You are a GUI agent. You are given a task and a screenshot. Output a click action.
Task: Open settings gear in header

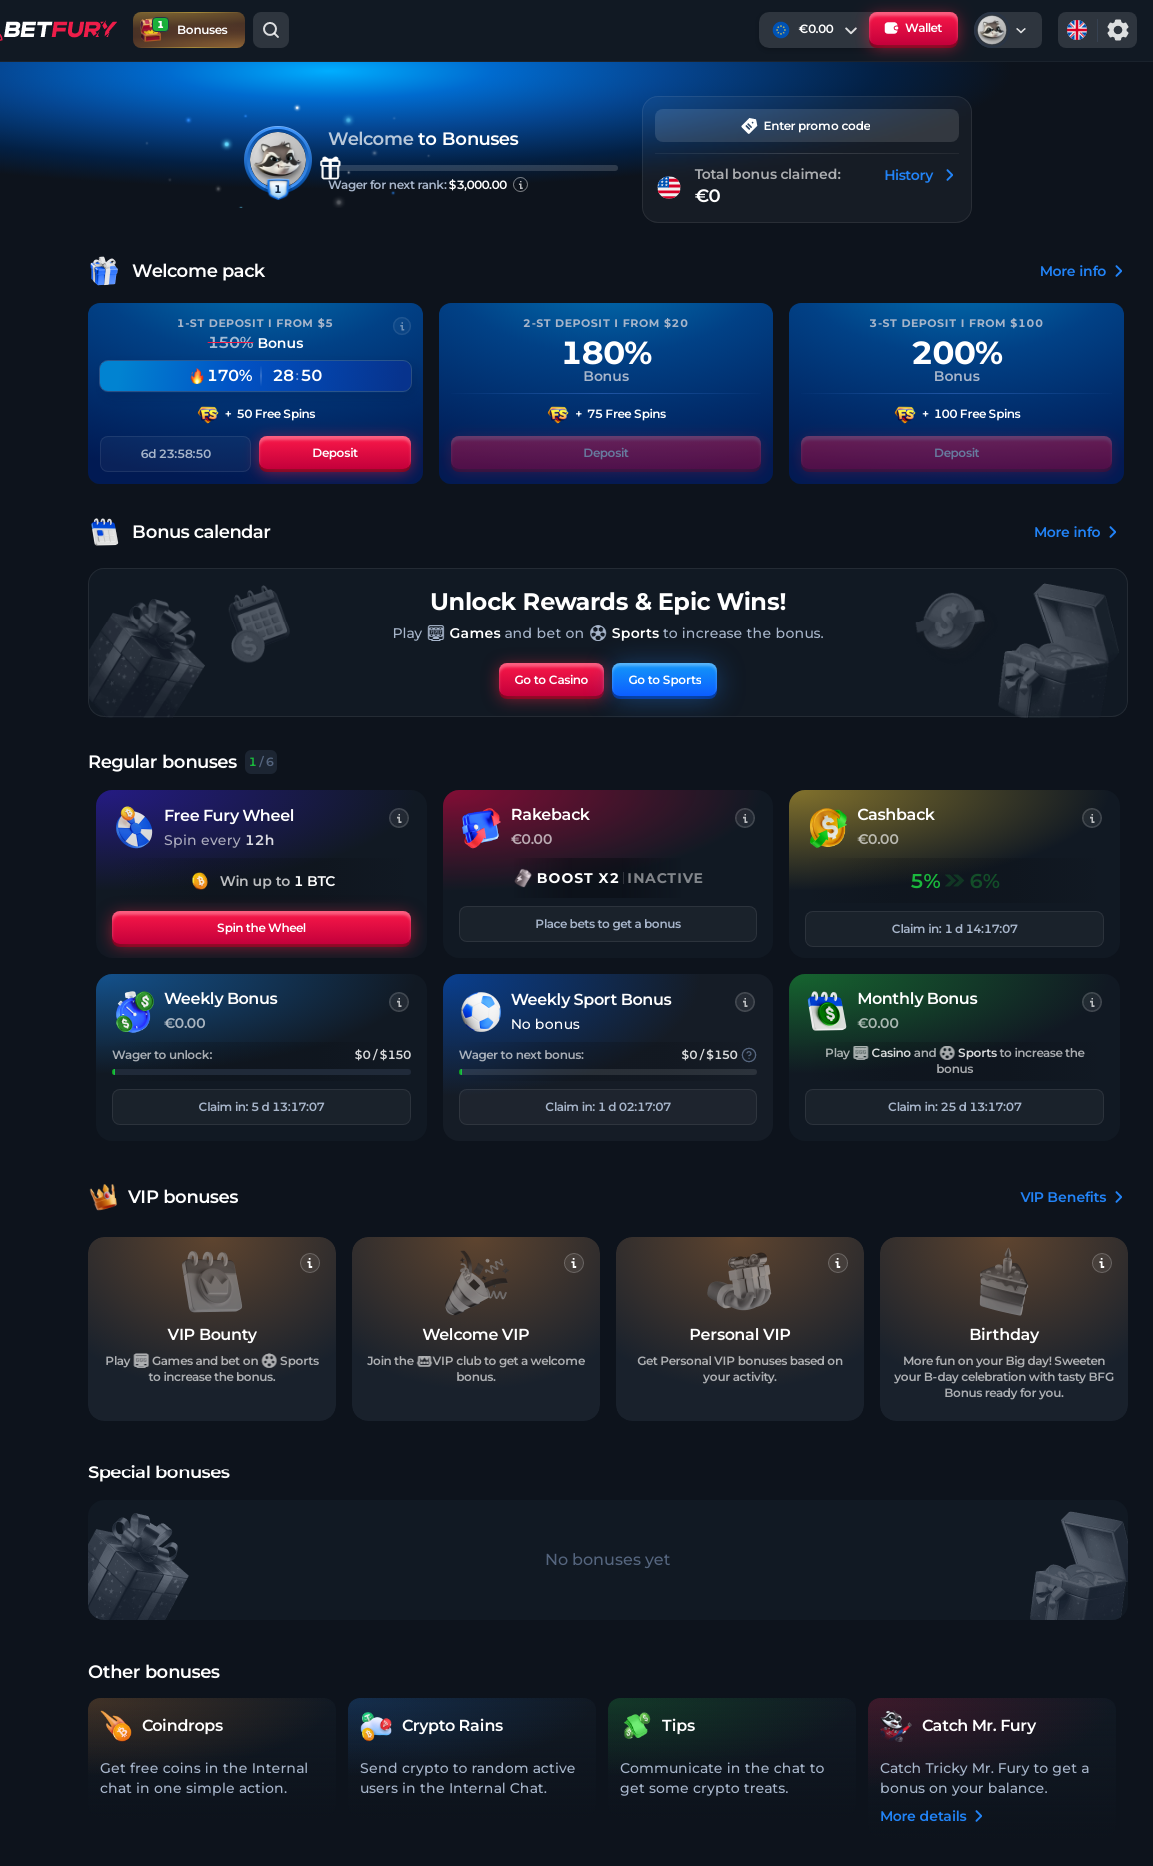tap(1118, 30)
